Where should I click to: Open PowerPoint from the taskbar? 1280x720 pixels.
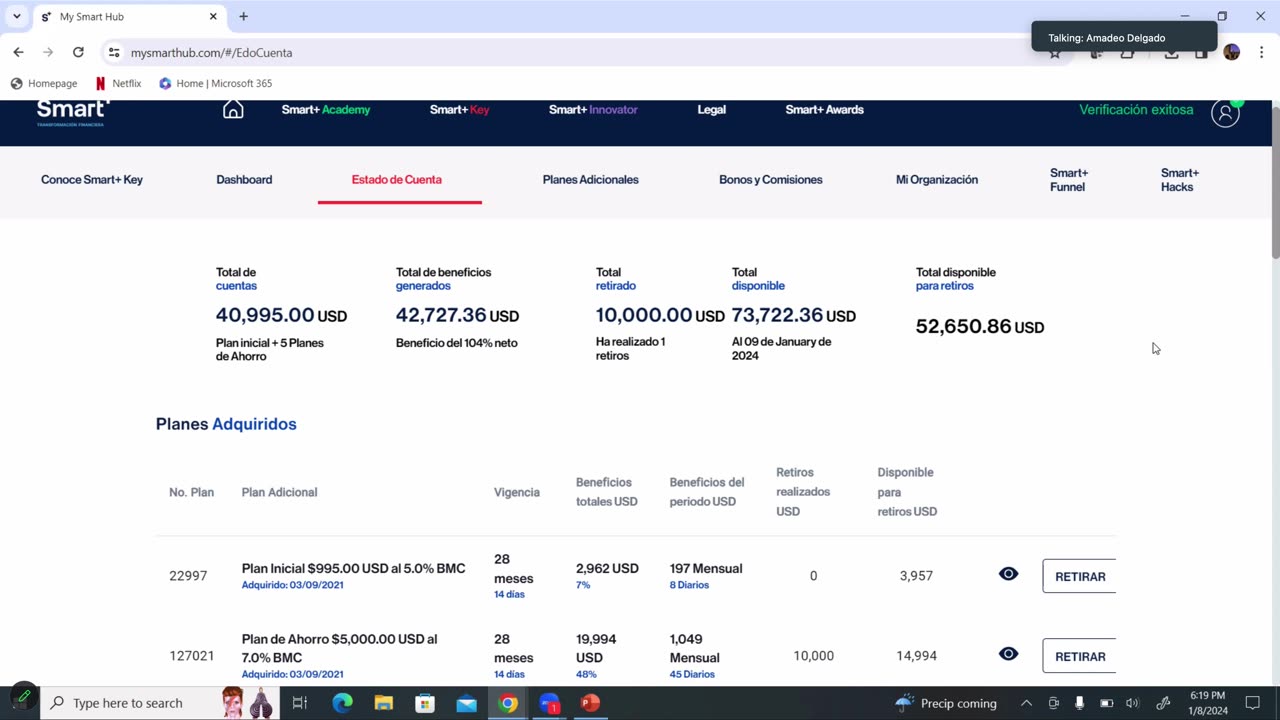pyautogui.click(x=591, y=703)
